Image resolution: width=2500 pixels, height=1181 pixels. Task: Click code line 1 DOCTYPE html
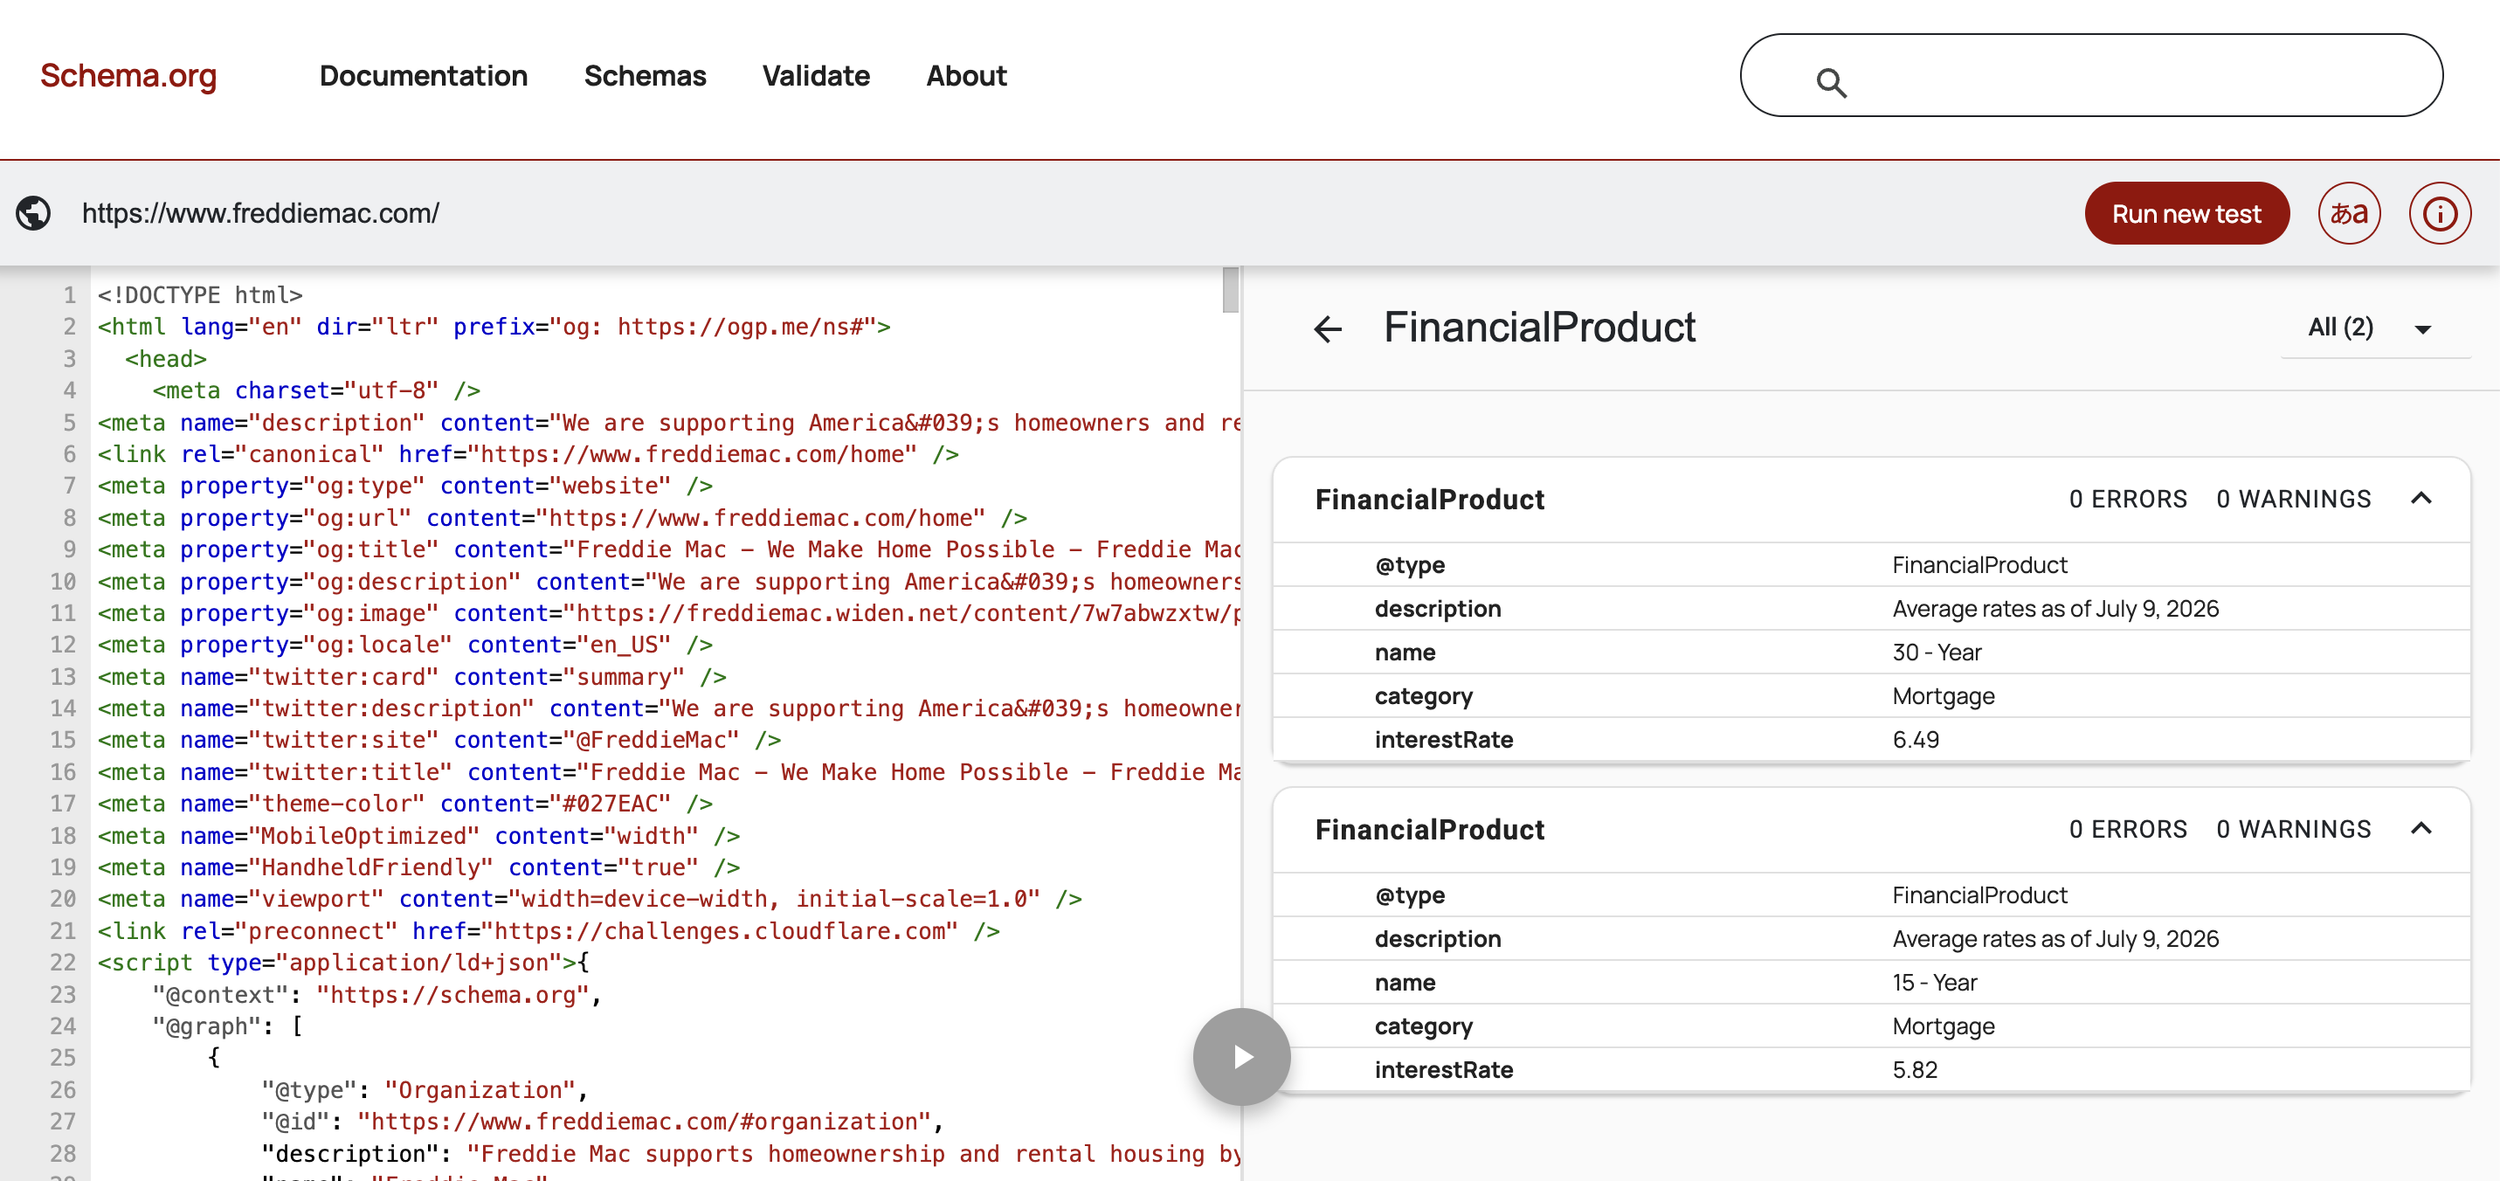(200, 295)
